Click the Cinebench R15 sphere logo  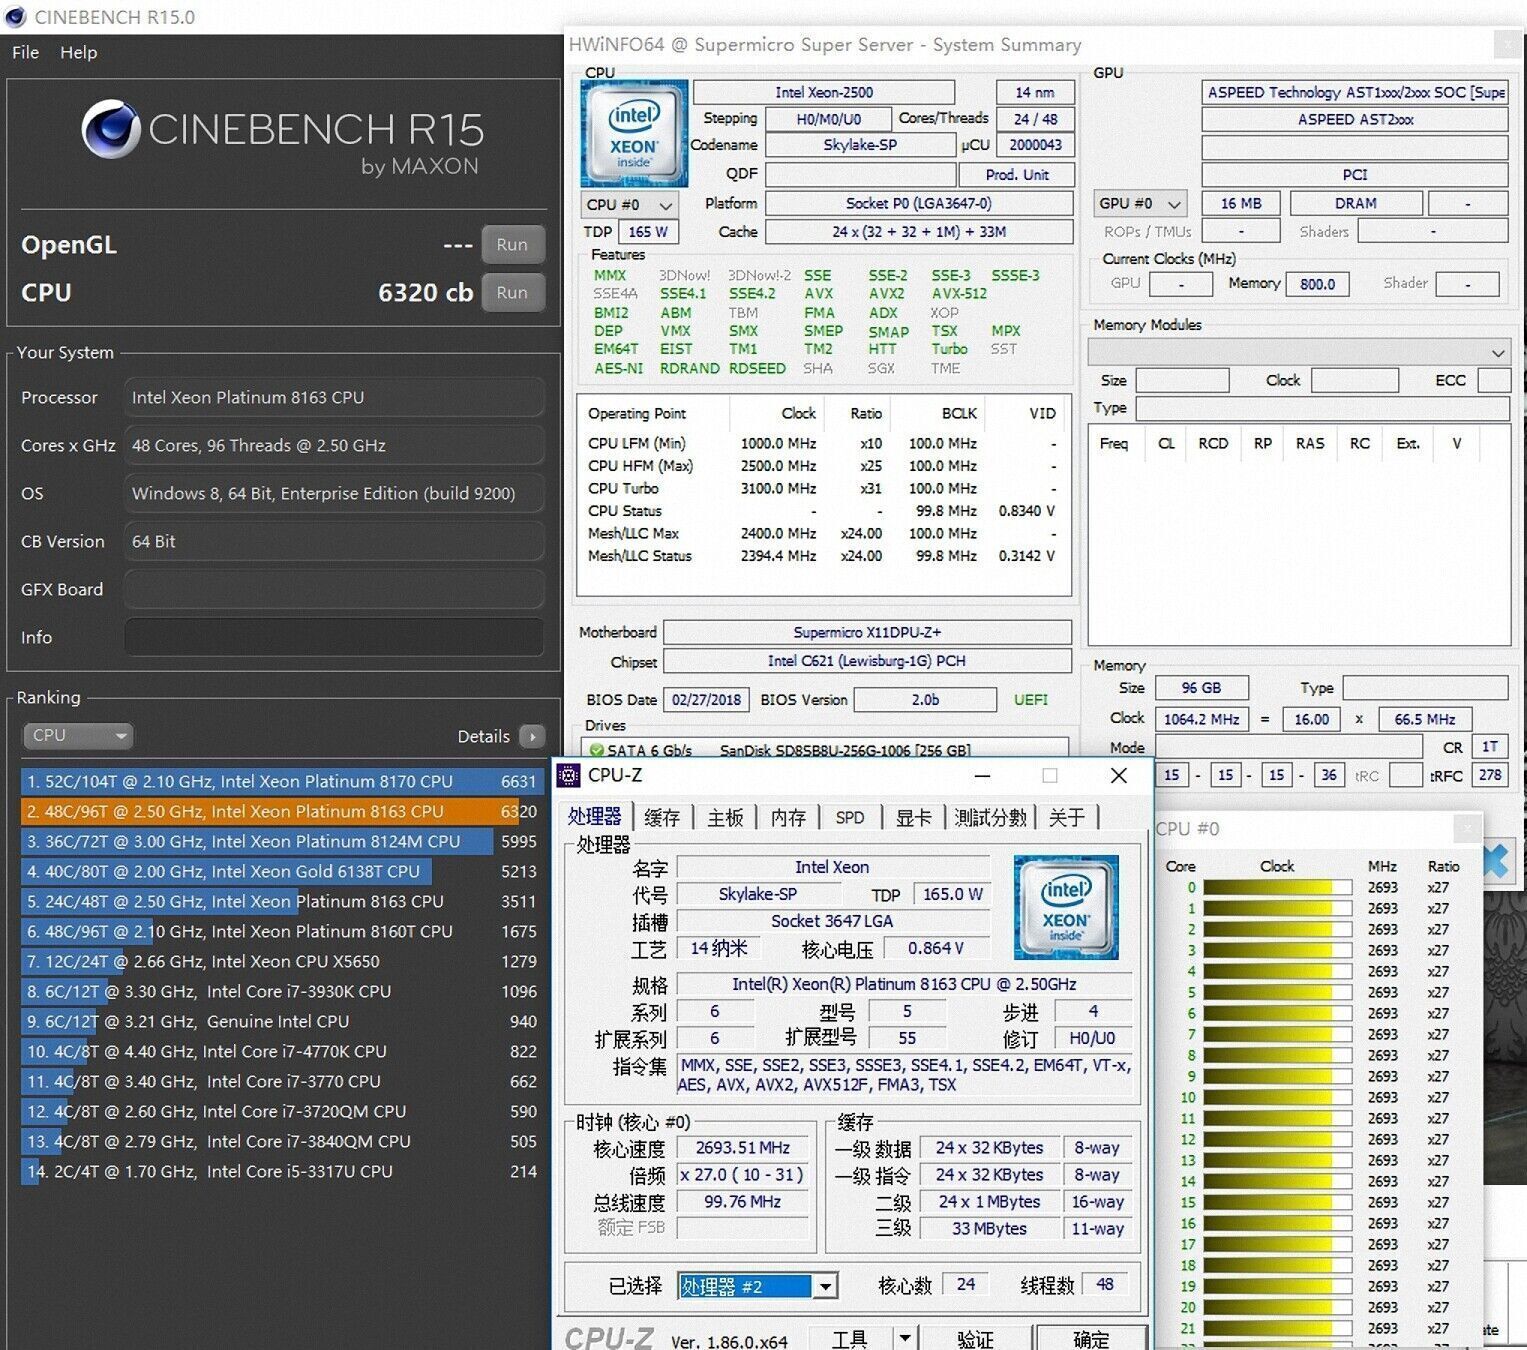tap(110, 130)
